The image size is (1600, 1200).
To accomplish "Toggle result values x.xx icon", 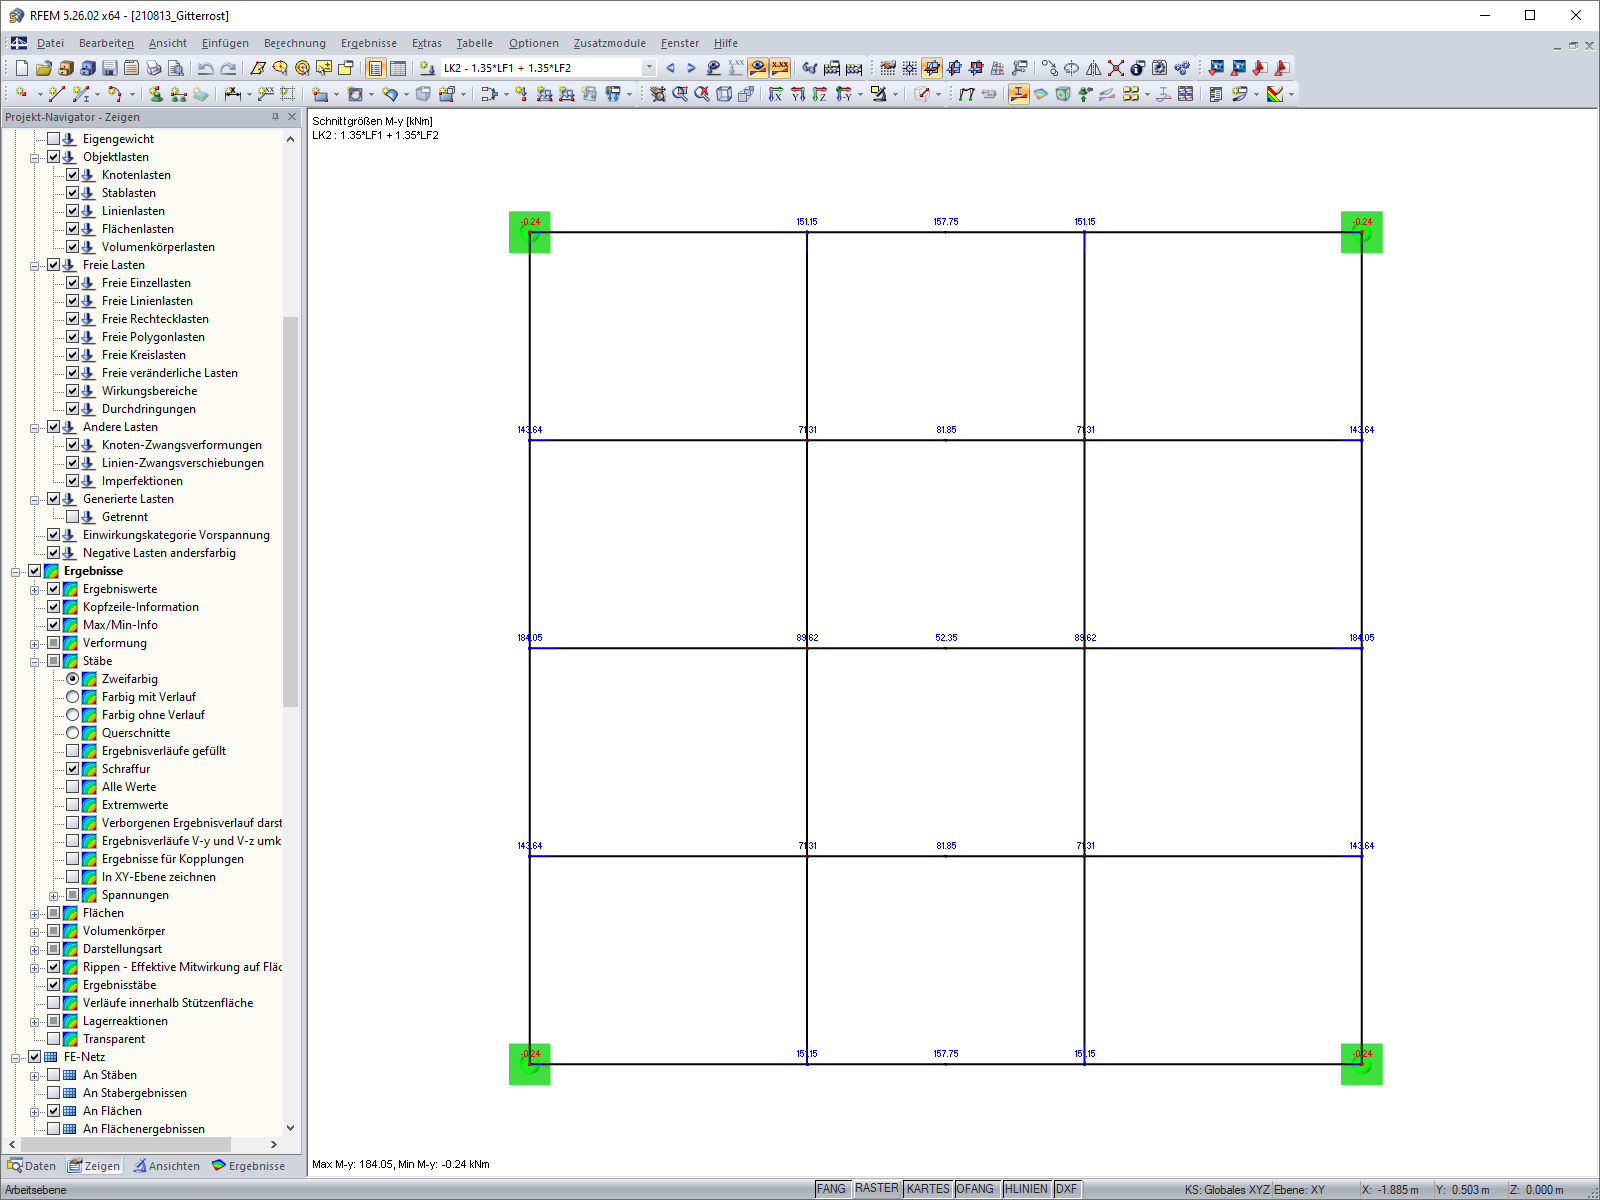I will (x=780, y=68).
